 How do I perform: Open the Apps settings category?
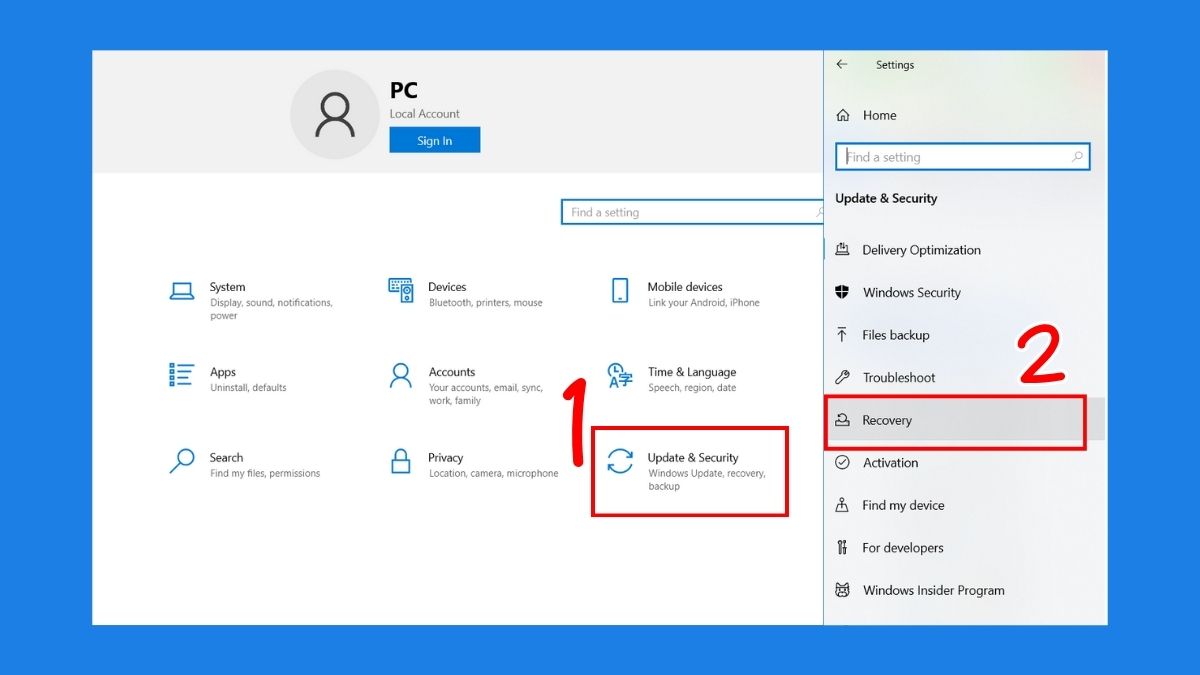tap(229, 379)
